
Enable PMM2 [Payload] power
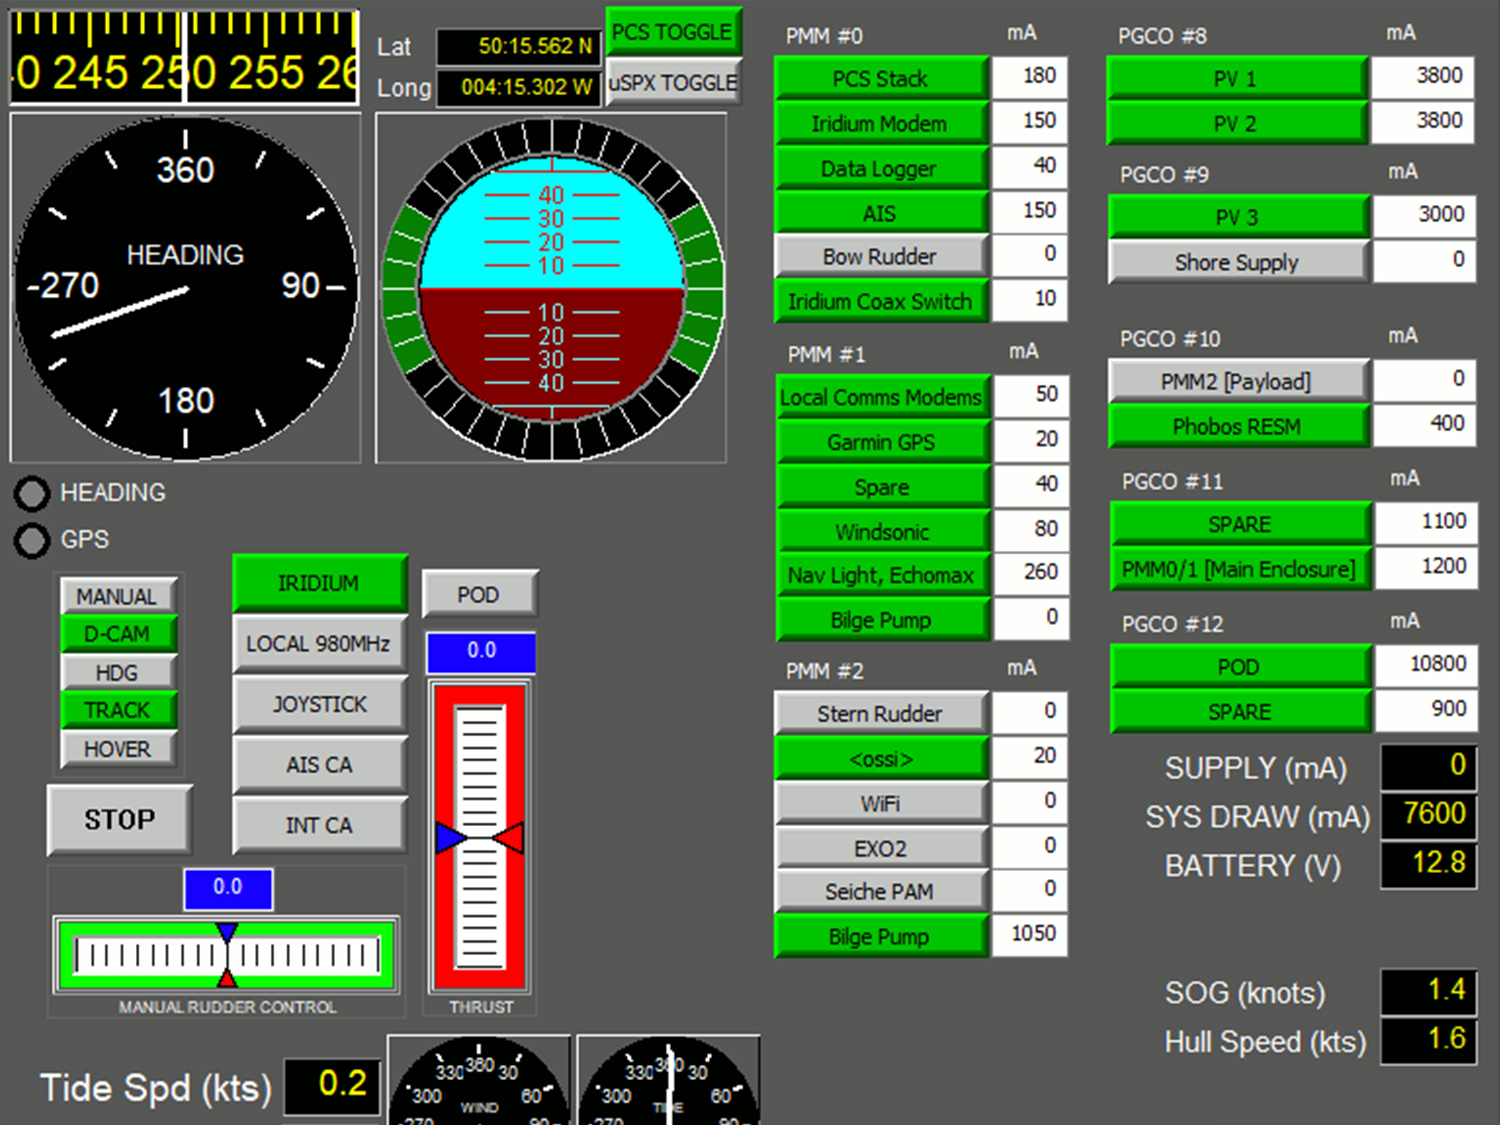(x=1239, y=381)
